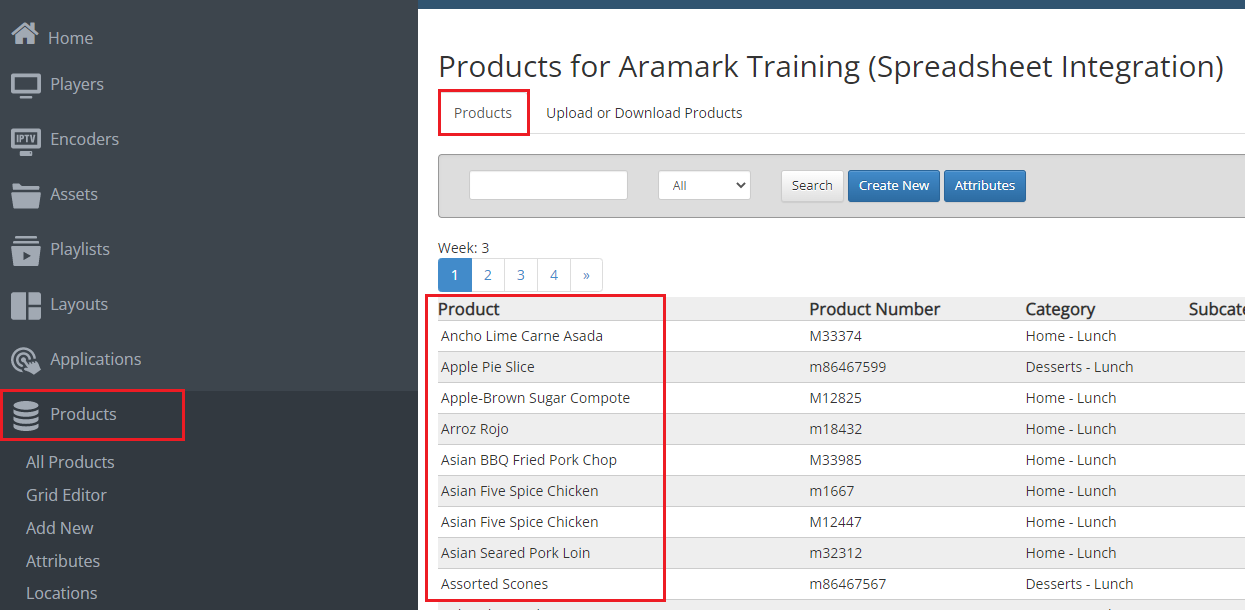Select Arroz Rojo product
This screenshot has height=610, width=1245.
pos(475,429)
